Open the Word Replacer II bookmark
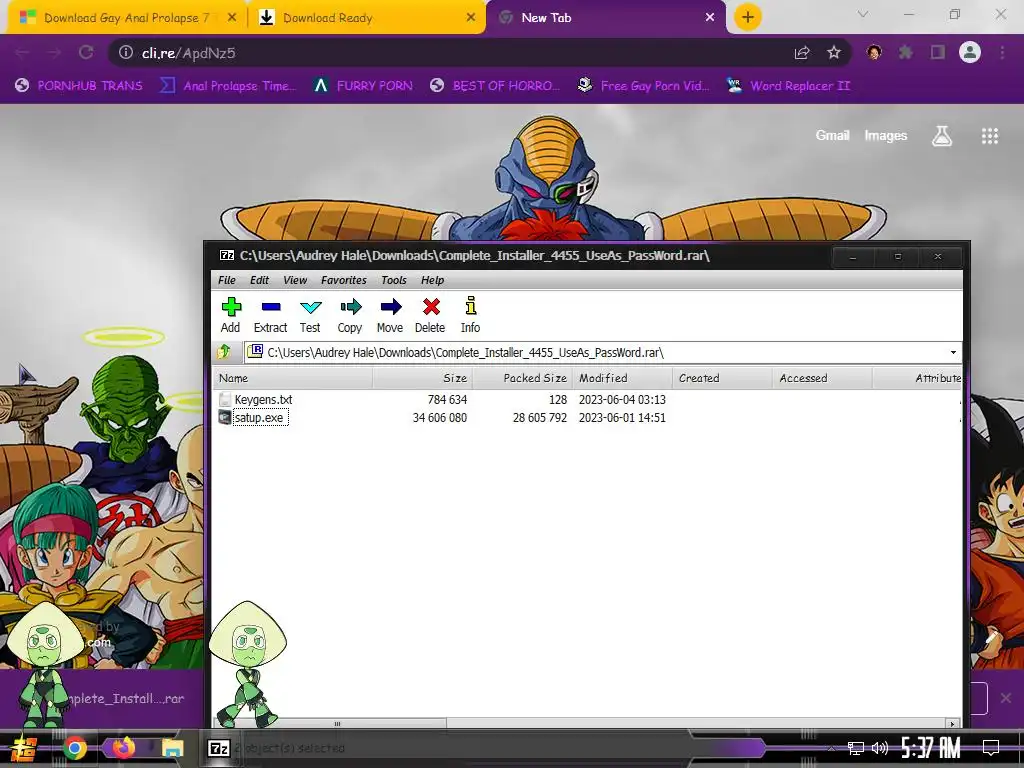The image size is (1024, 768). click(x=788, y=86)
